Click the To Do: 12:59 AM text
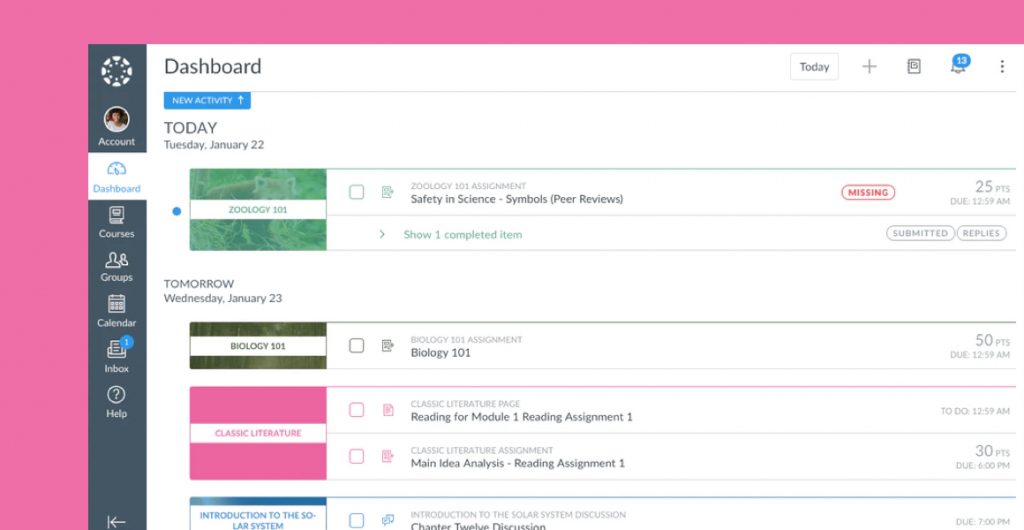Image resolution: width=1024 pixels, height=530 pixels. (x=975, y=411)
